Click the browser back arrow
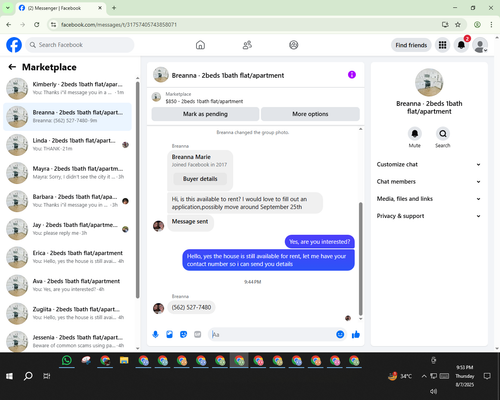Viewport: 500px width, 400px height. point(9,25)
